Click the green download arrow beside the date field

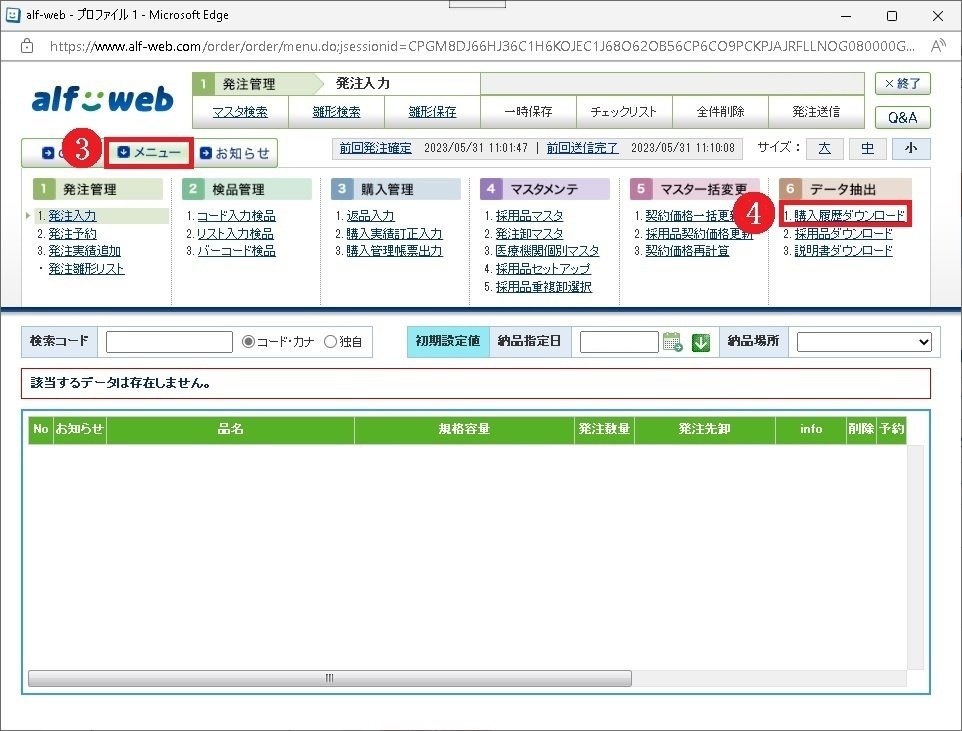click(x=701, y=341)
